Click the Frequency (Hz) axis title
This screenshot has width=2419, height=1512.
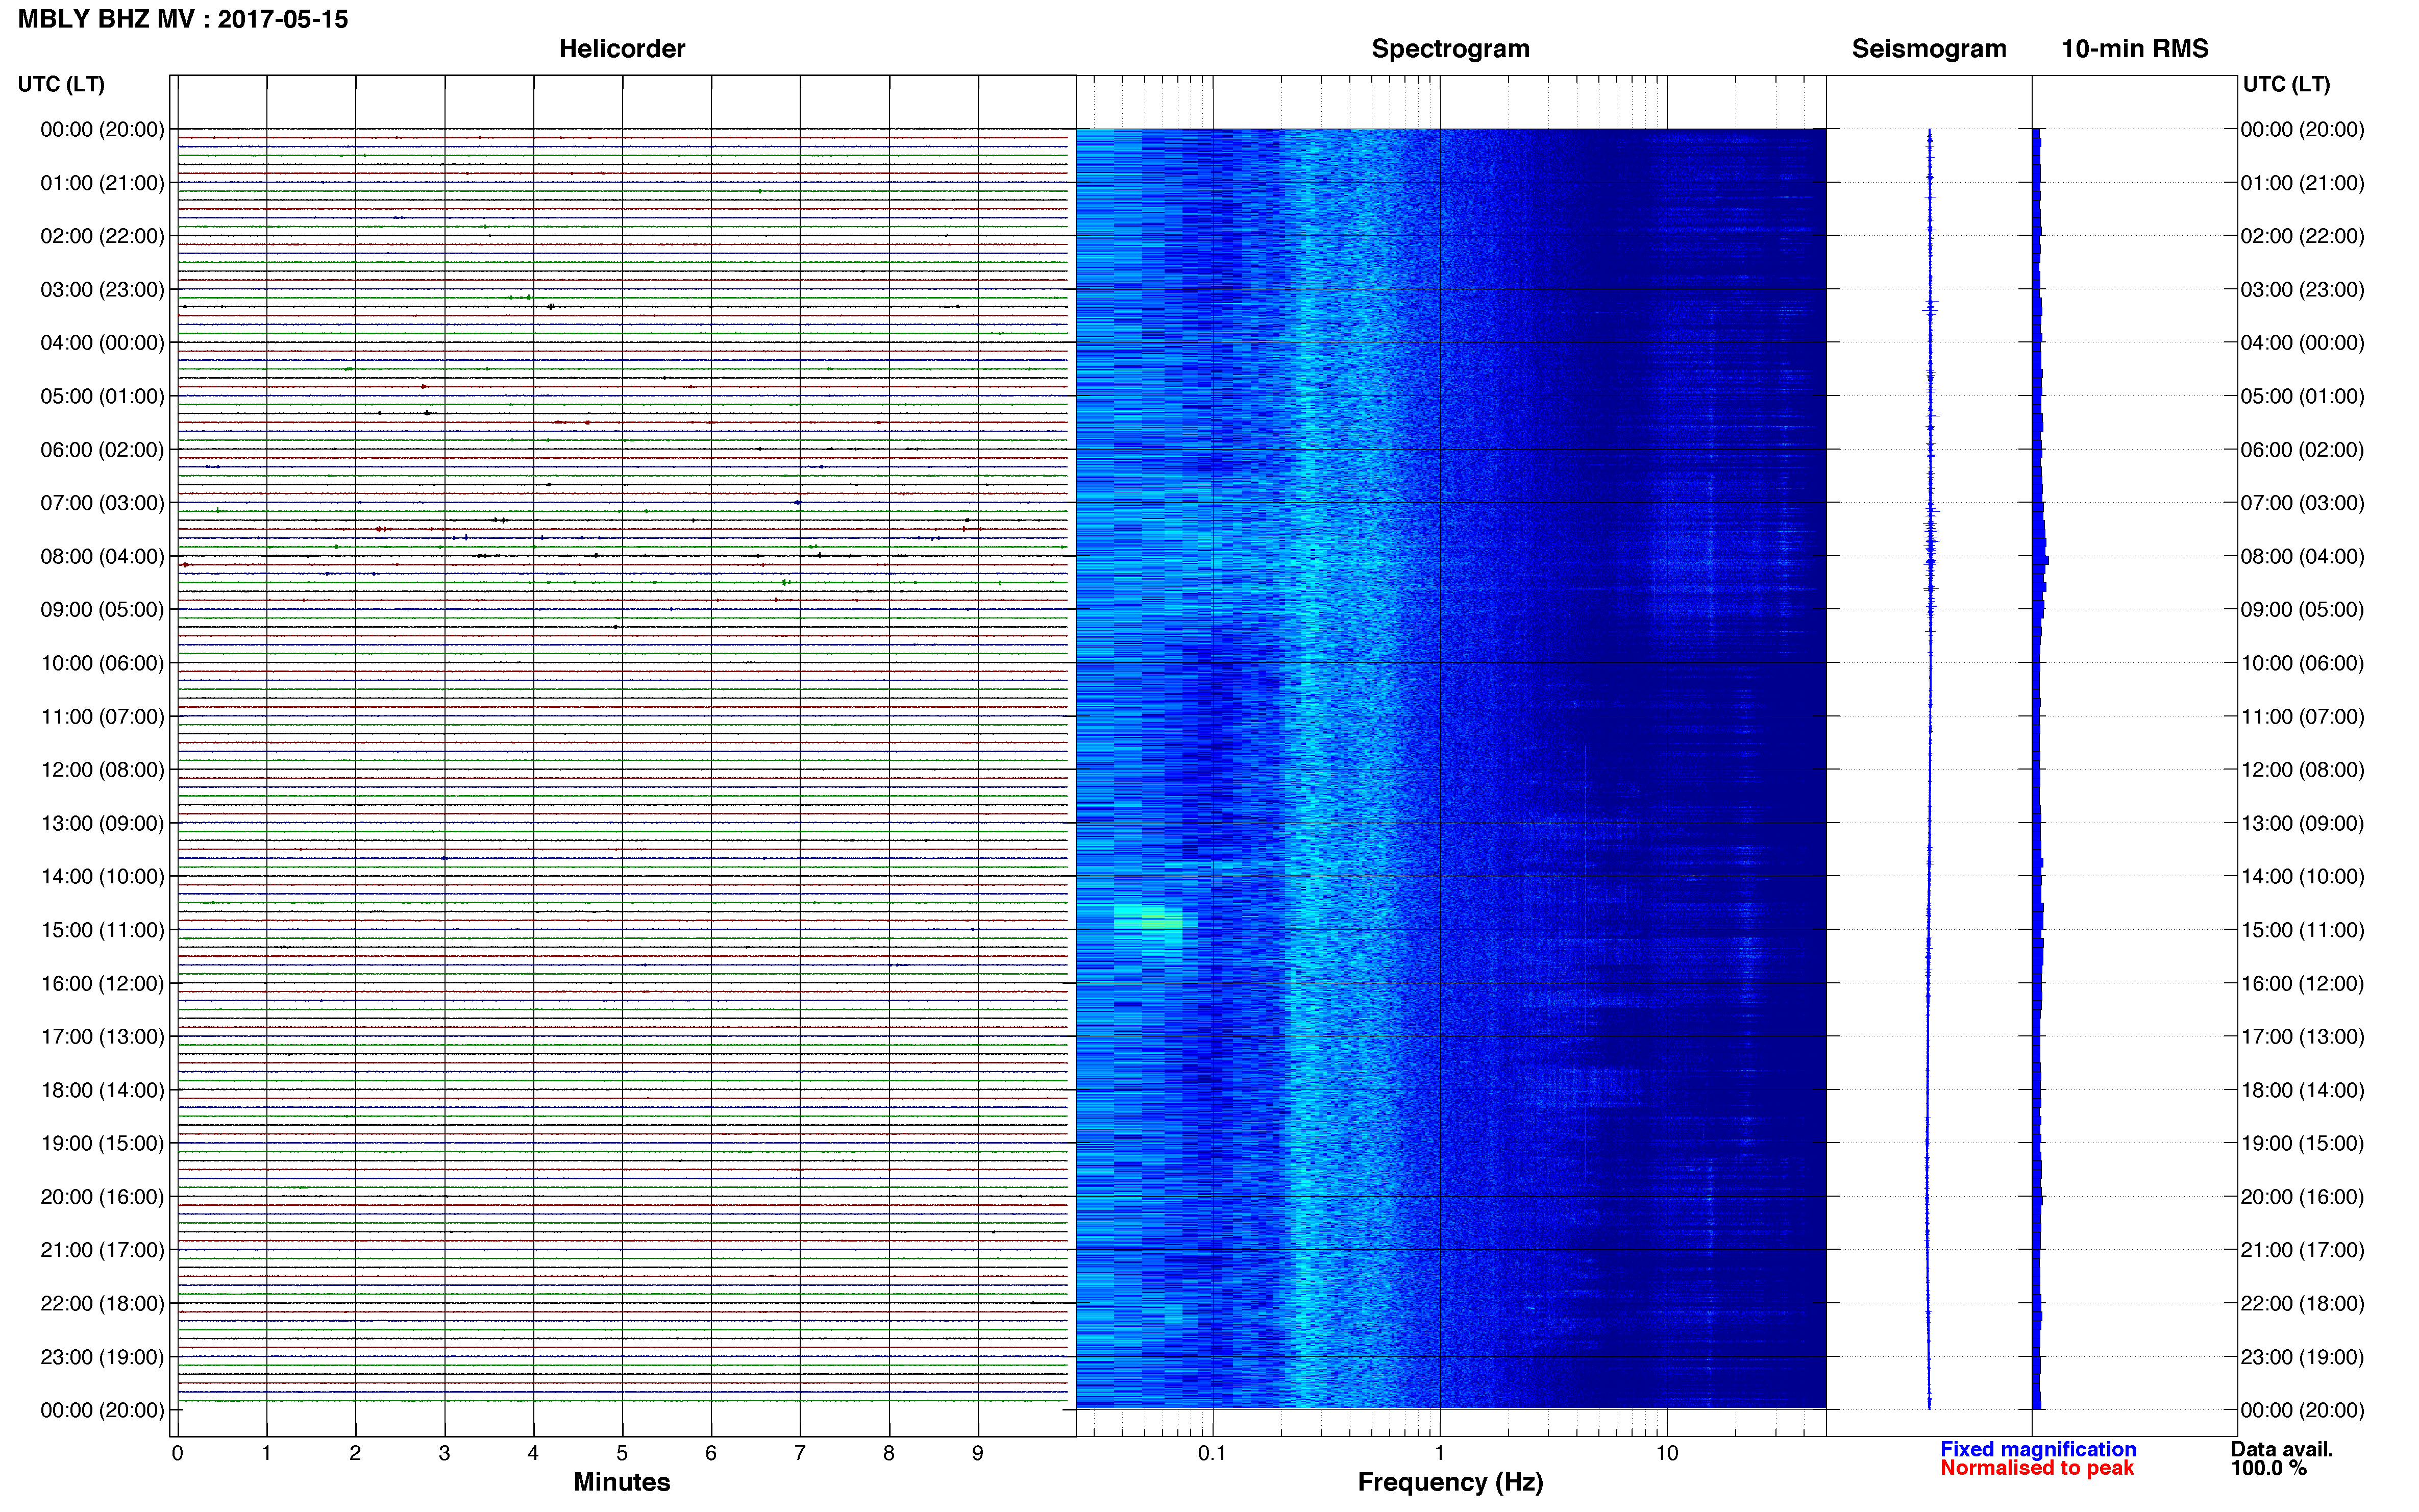tap(1450, 1482)
